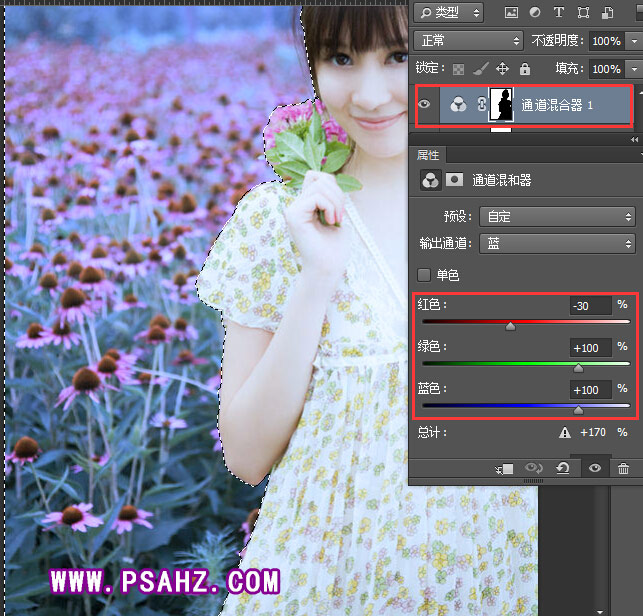The height and width of the screenshot is (616, 643).
Task: Switch to the 属性 properties tab
Action: (428, 155)
